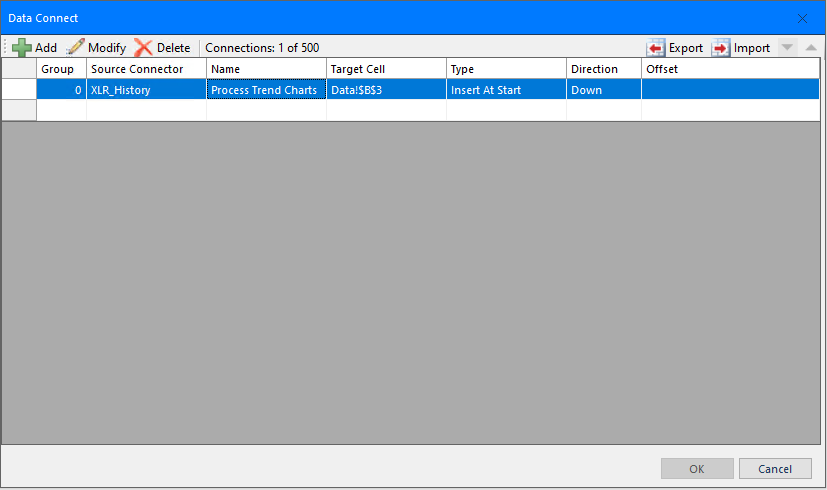Click the Direction column header

(x=604, y=69)
